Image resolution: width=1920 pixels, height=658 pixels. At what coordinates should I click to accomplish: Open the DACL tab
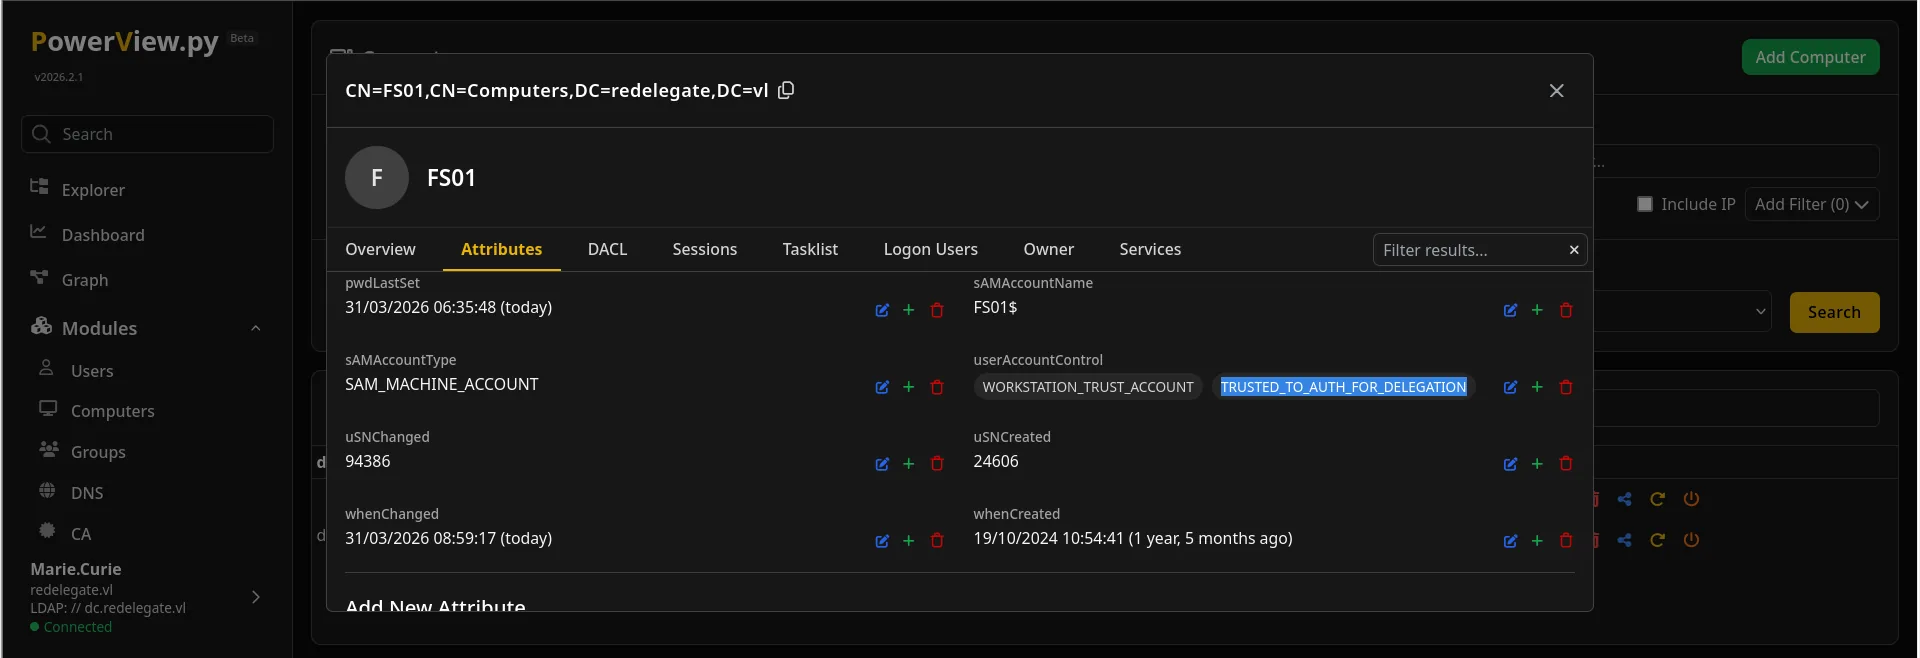point(607,249)
